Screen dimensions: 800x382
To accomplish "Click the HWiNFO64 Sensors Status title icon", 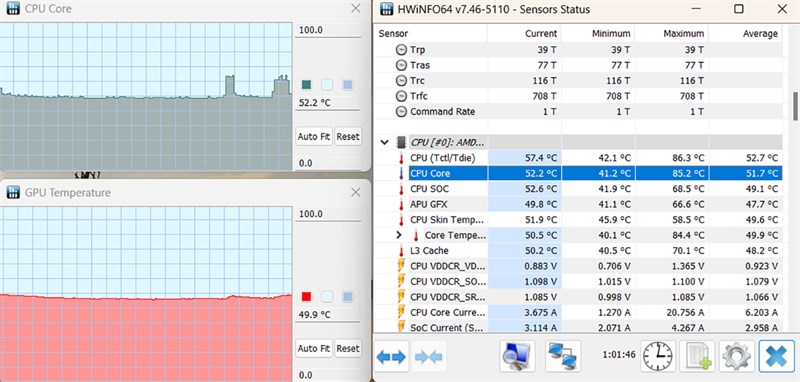I will point(387,9).
